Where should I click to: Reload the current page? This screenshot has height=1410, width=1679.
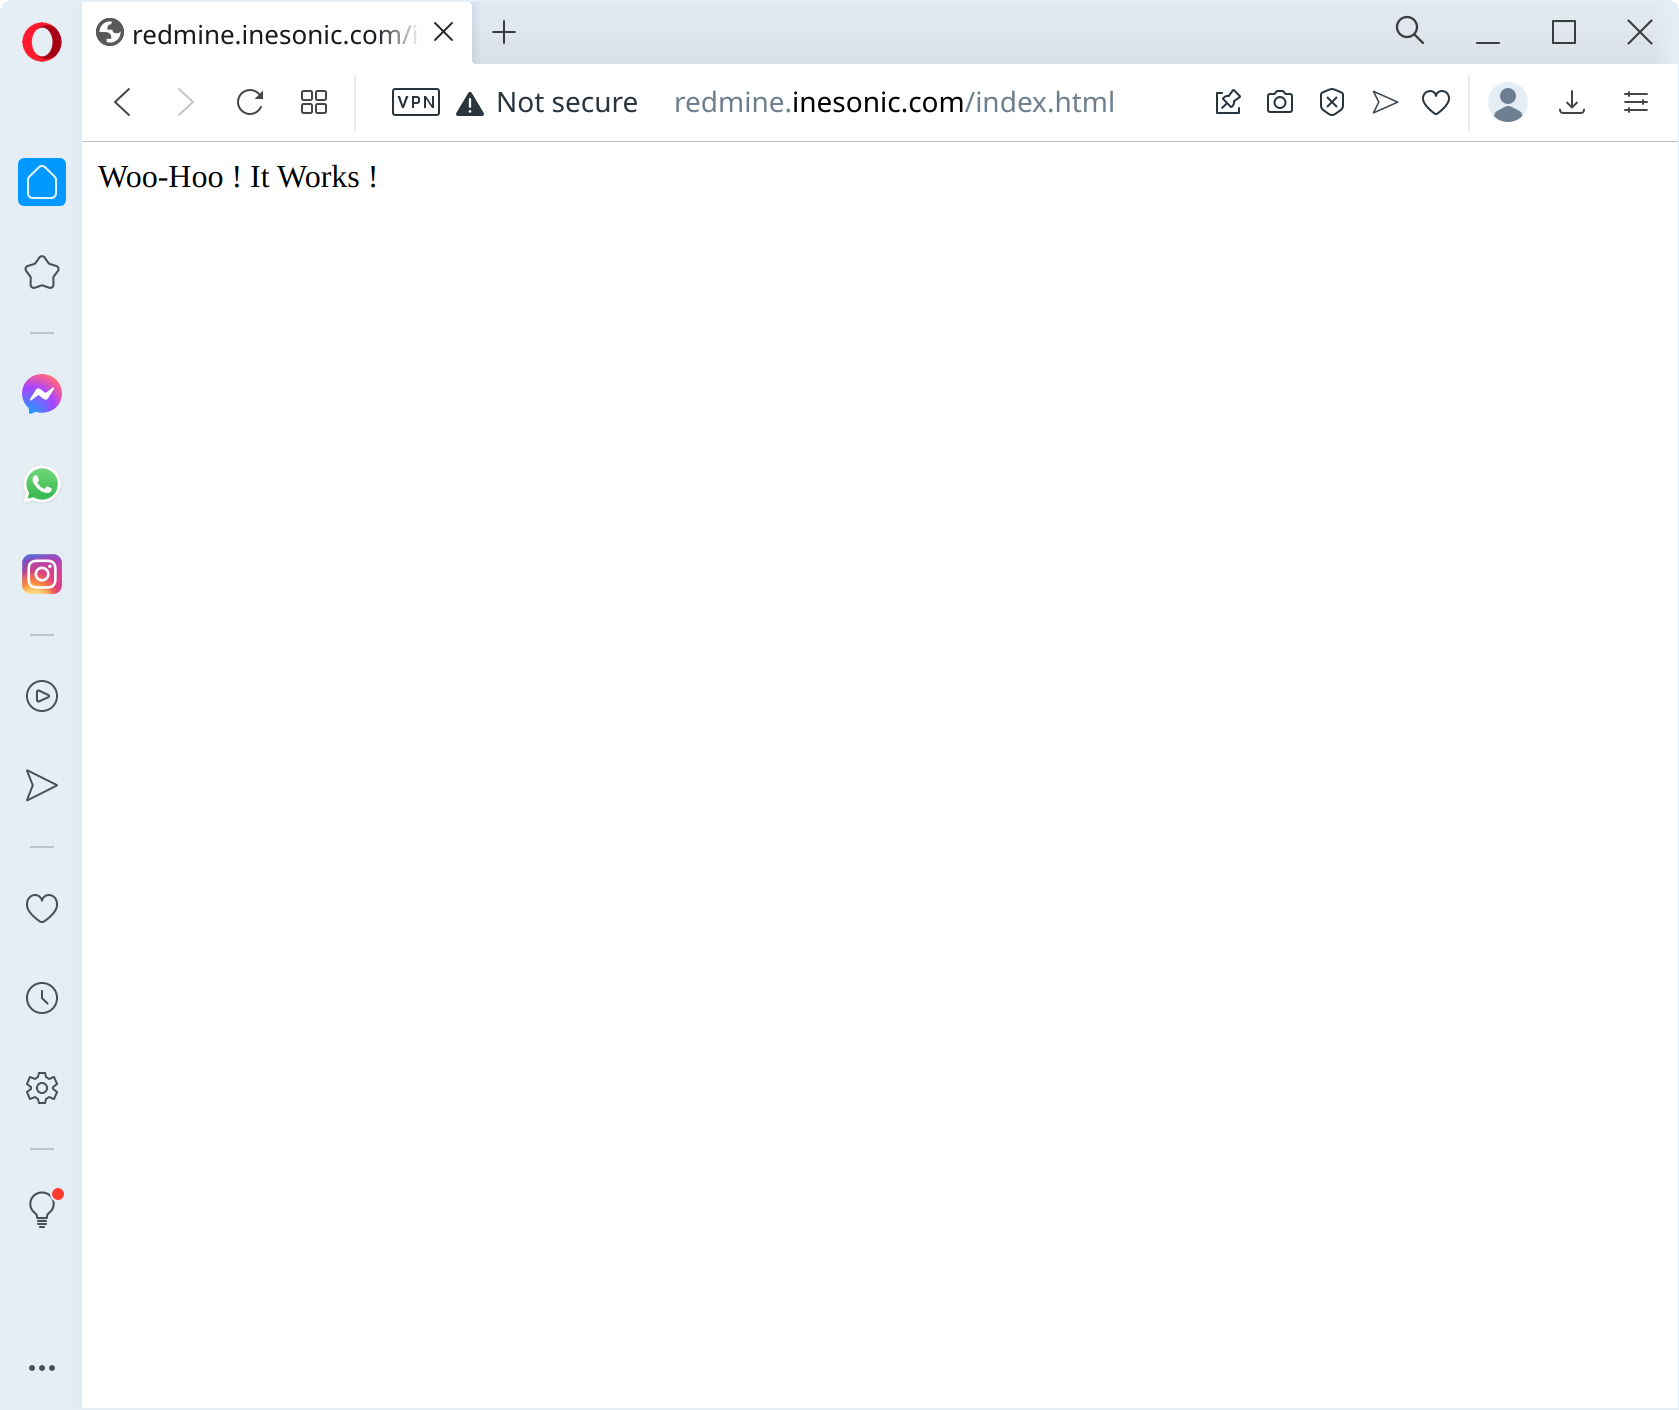250,102
